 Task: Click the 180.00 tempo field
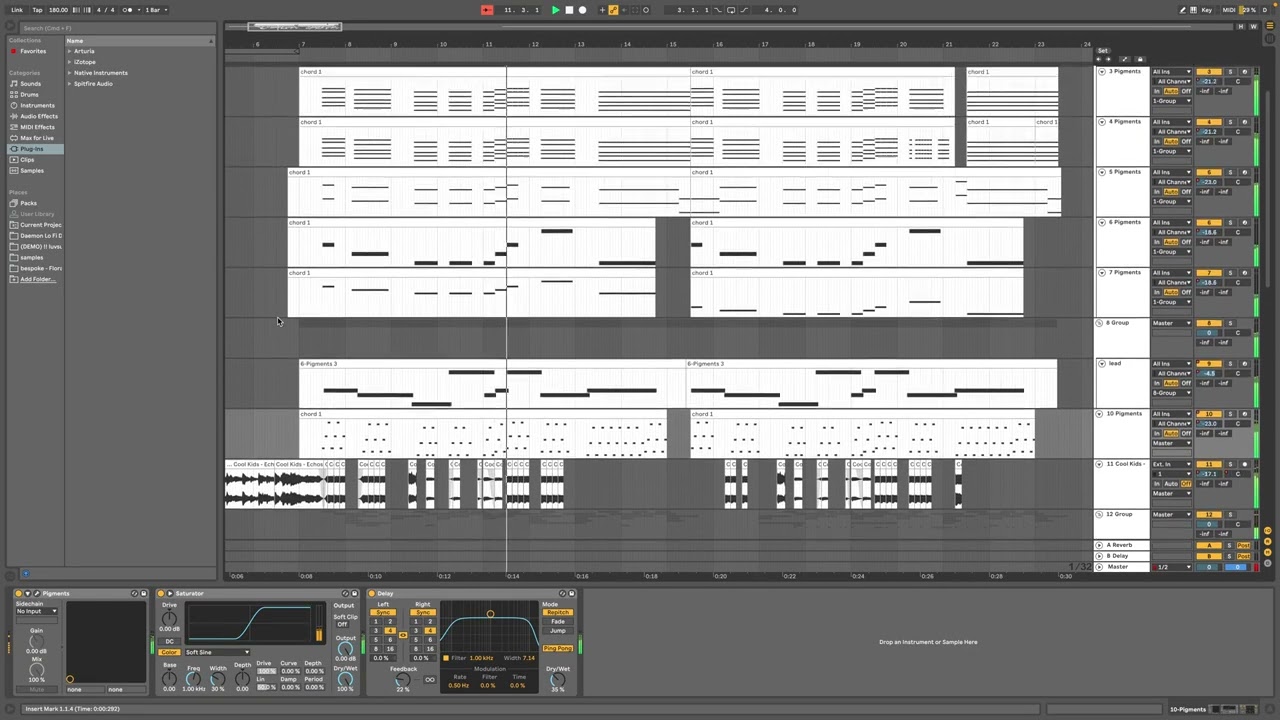58,10
